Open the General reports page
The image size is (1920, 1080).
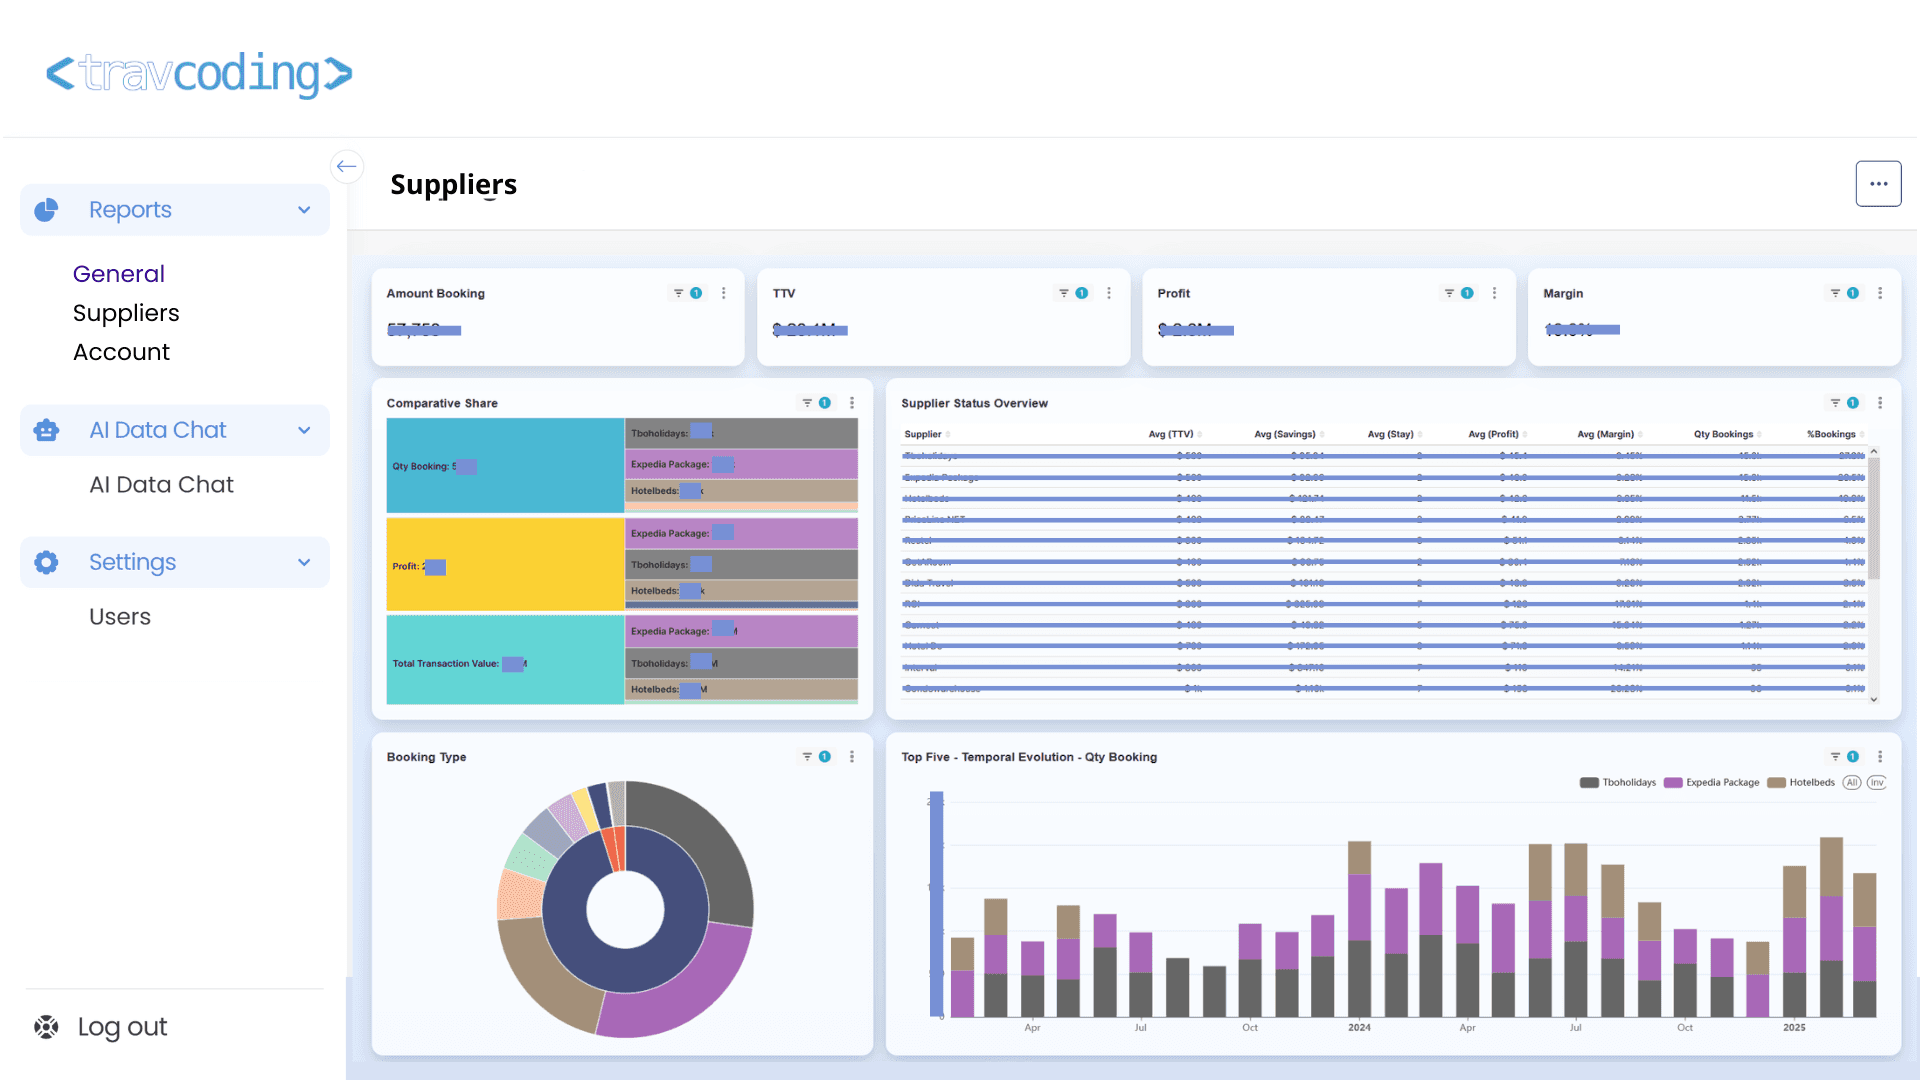(x=119, y=274)
